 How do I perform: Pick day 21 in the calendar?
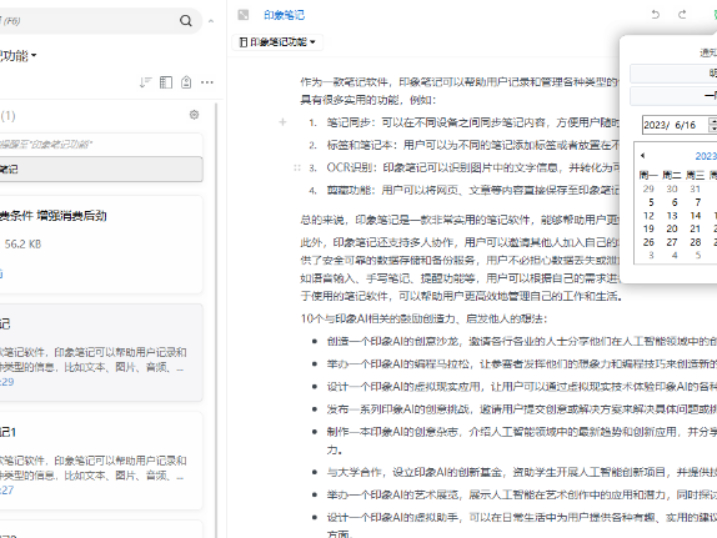click(696, 229)
